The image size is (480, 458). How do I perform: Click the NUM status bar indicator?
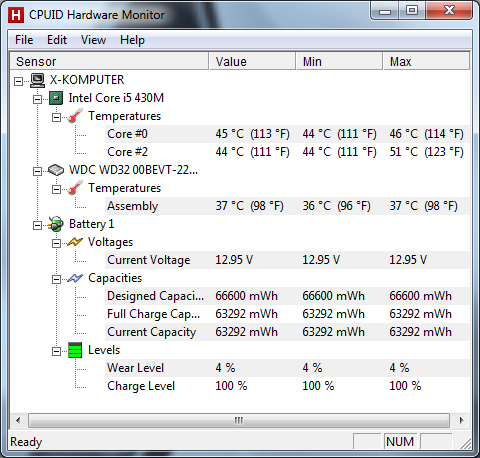[x=400, y=442]
